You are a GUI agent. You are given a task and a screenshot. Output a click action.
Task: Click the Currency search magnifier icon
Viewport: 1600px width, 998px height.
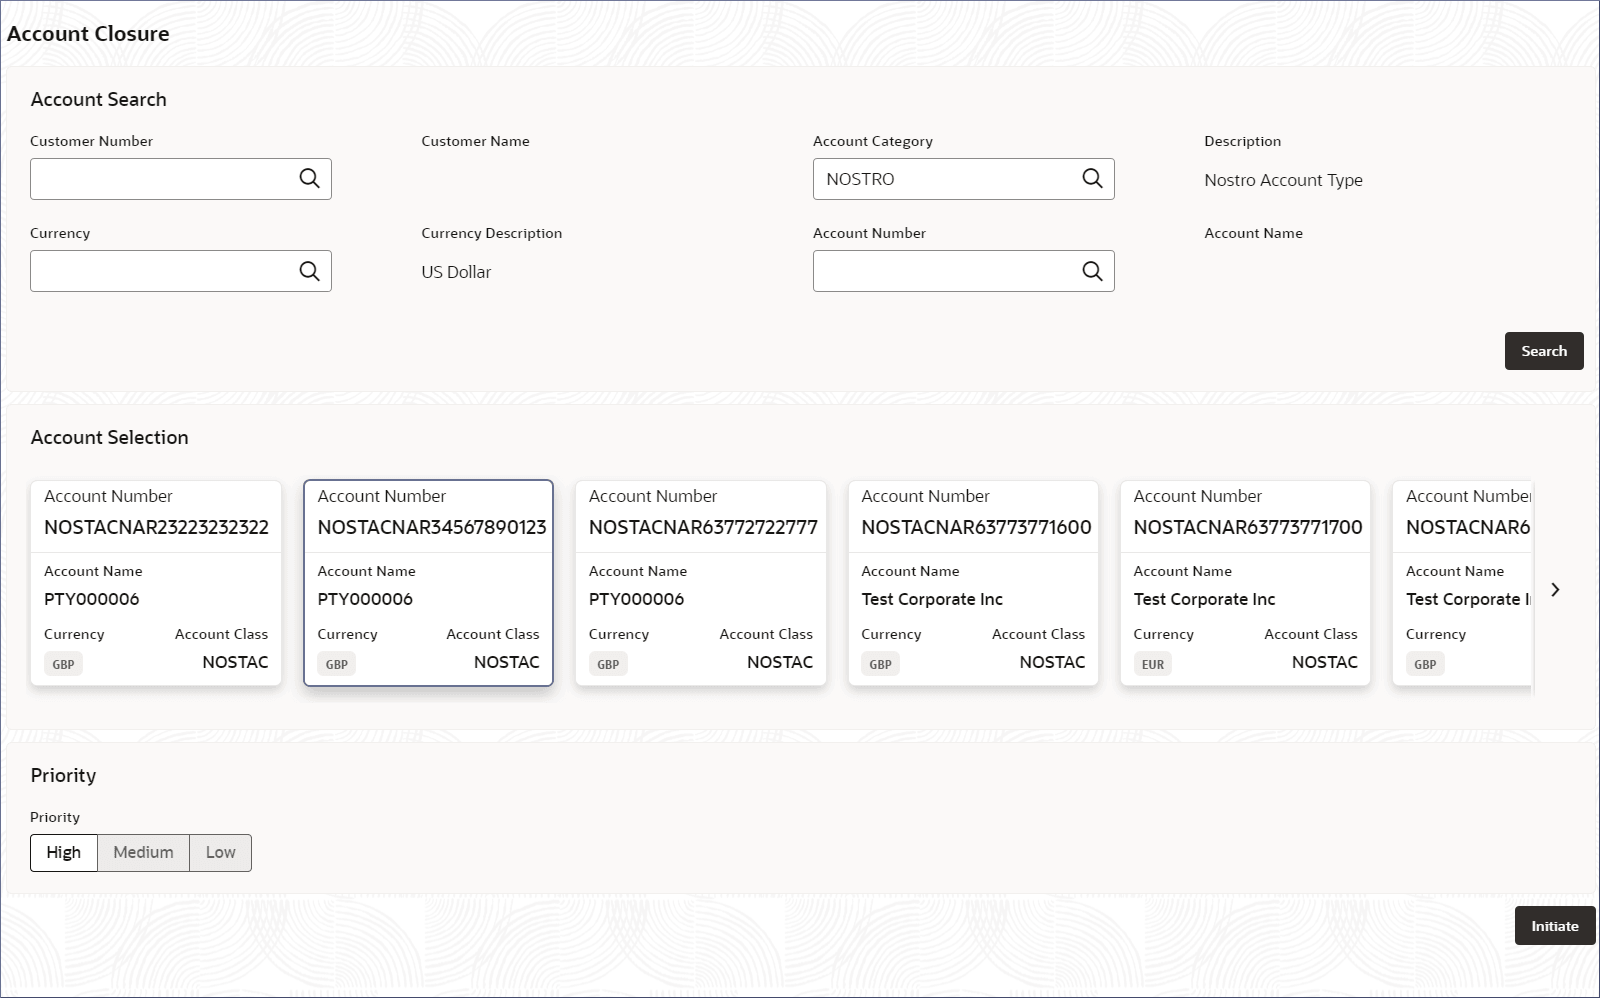point(310,271)
